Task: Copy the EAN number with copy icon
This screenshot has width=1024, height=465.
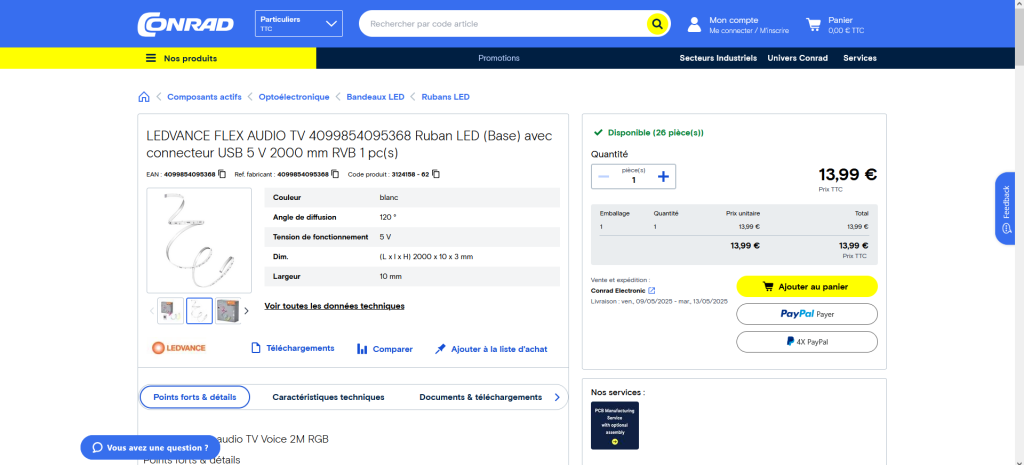Action: [x=222, y=174]
